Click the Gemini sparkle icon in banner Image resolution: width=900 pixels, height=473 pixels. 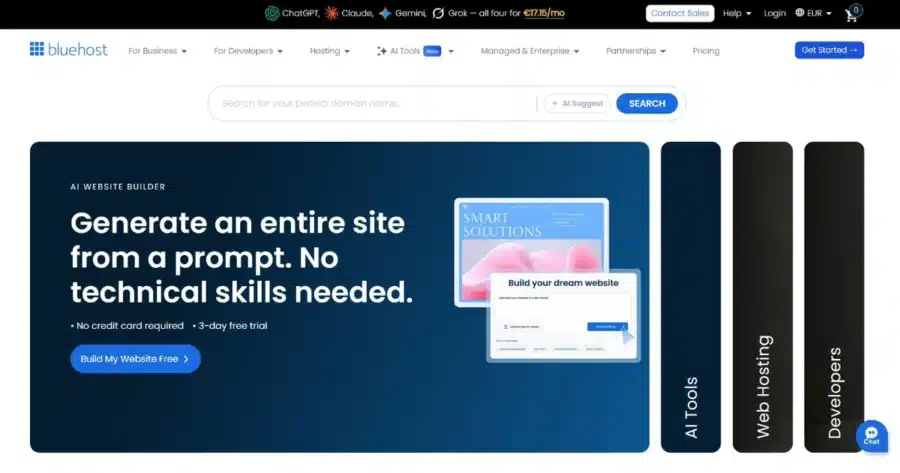coord(385,13)
